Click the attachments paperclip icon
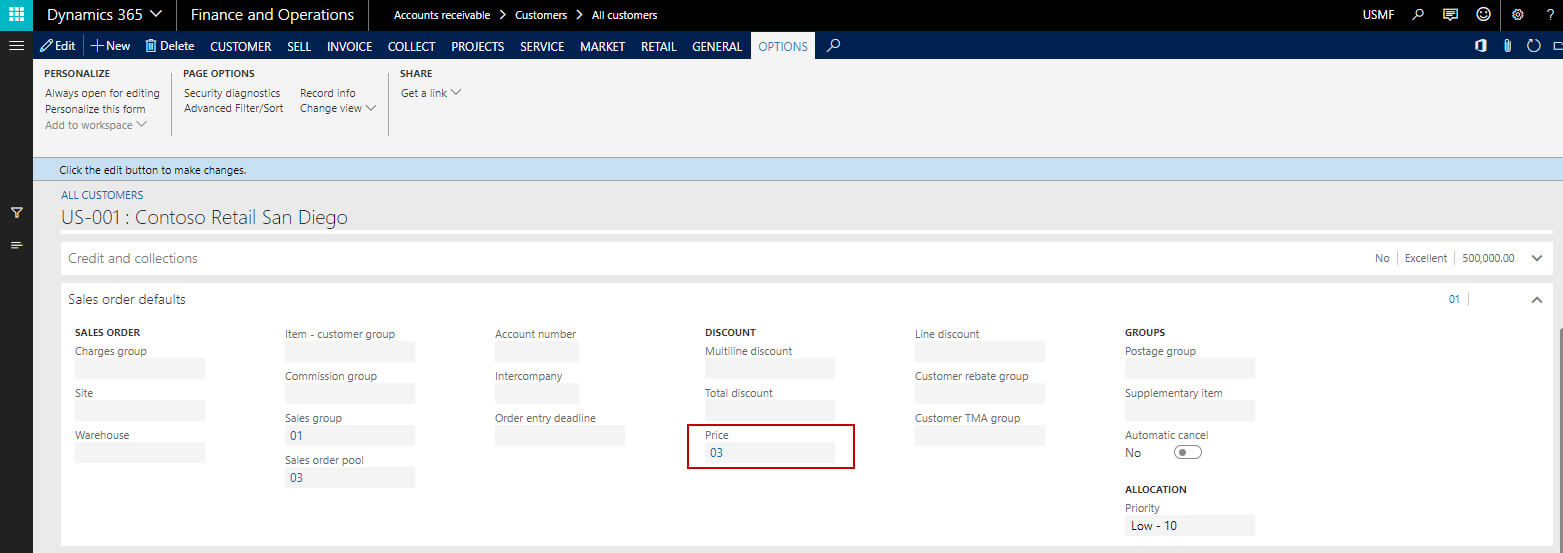Screen dimensions: 1563x553 click(x=1507, y=46)
